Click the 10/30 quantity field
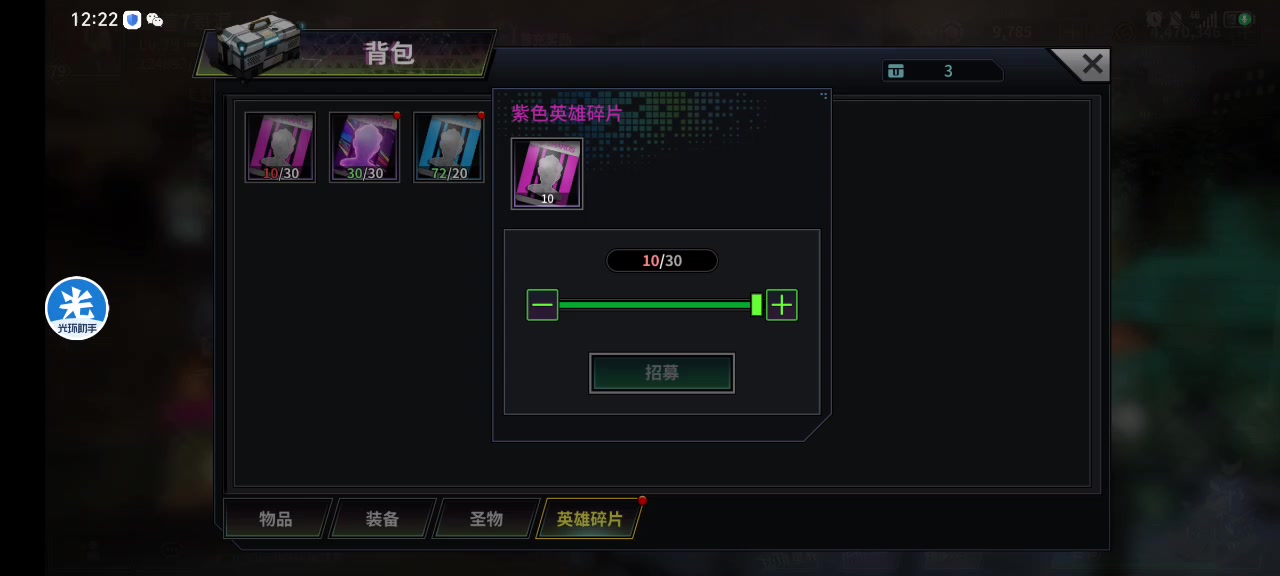This screenshot has width=1280, height=576. [x=662, y=261]
